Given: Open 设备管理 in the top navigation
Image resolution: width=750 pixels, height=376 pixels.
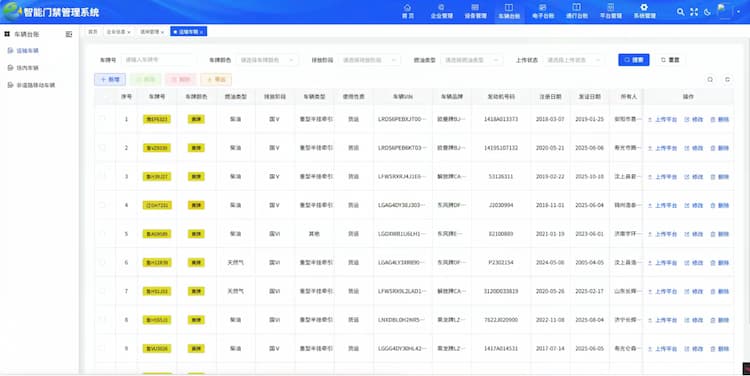Looking at the screenshot, I should (x=475, y=11).
